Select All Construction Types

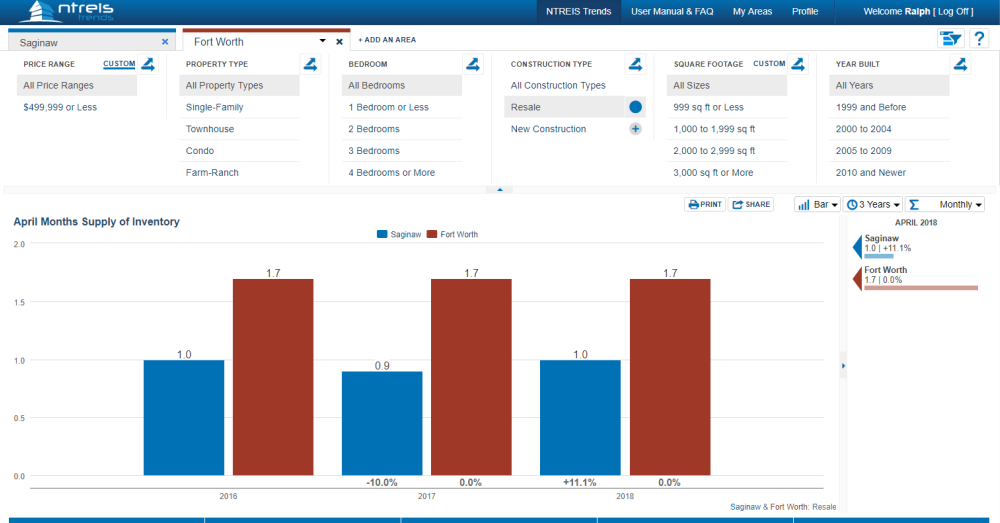point(564,85)
